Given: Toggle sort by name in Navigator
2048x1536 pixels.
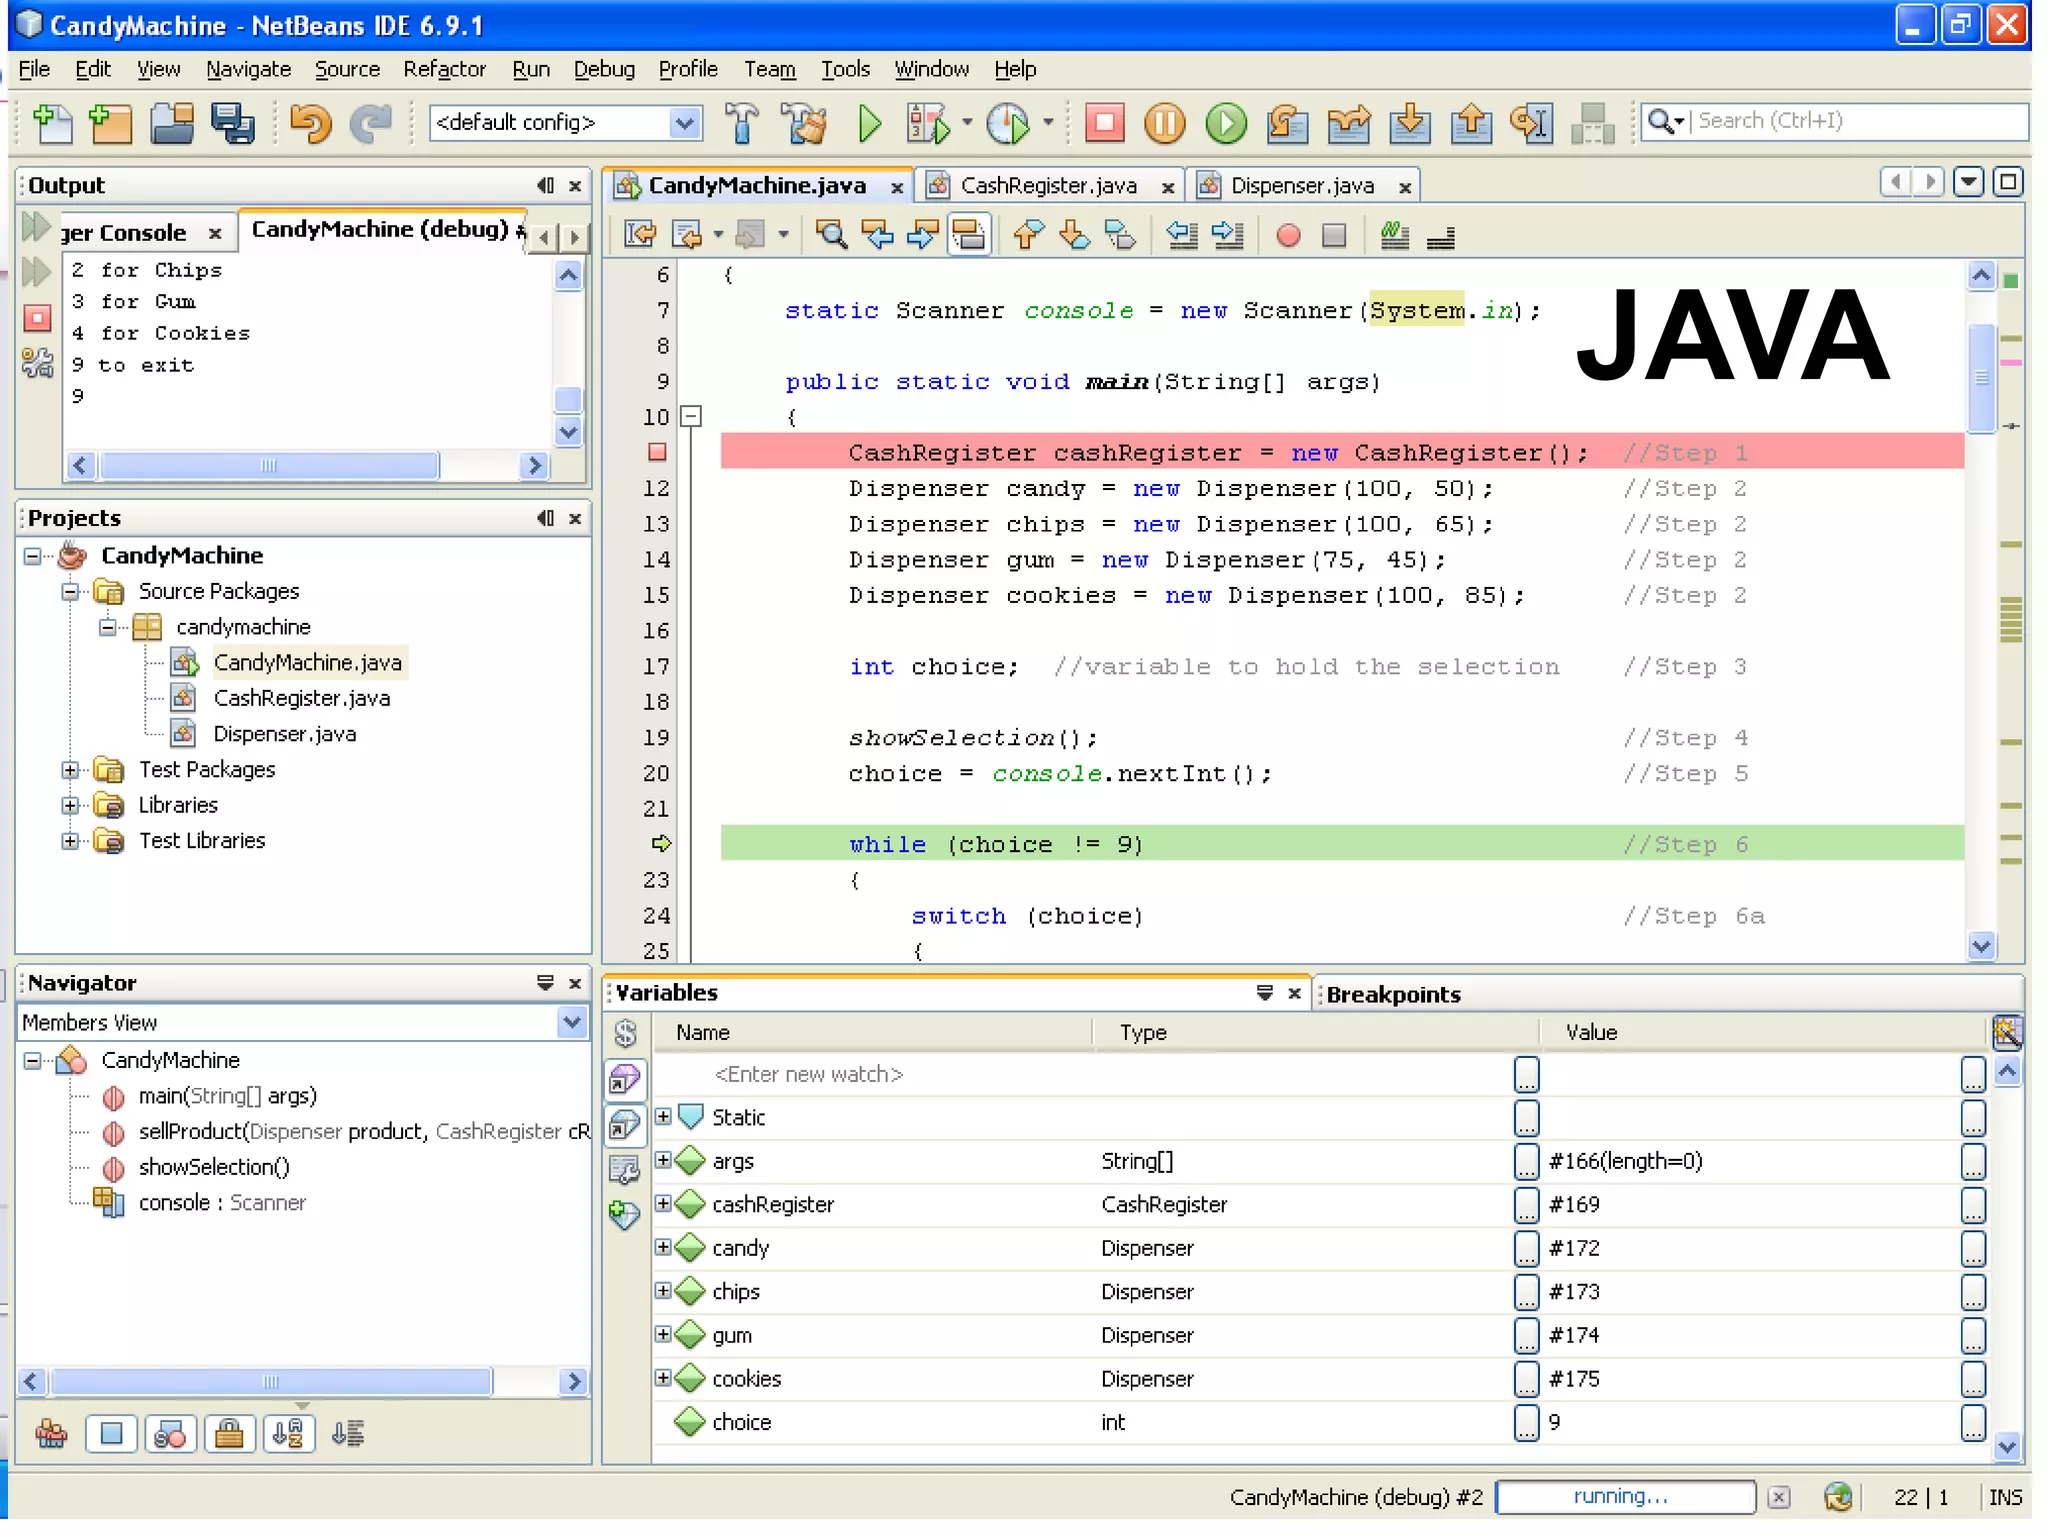Looking at the screenshot, I should pyautogui.click(x=288, y=1435).
